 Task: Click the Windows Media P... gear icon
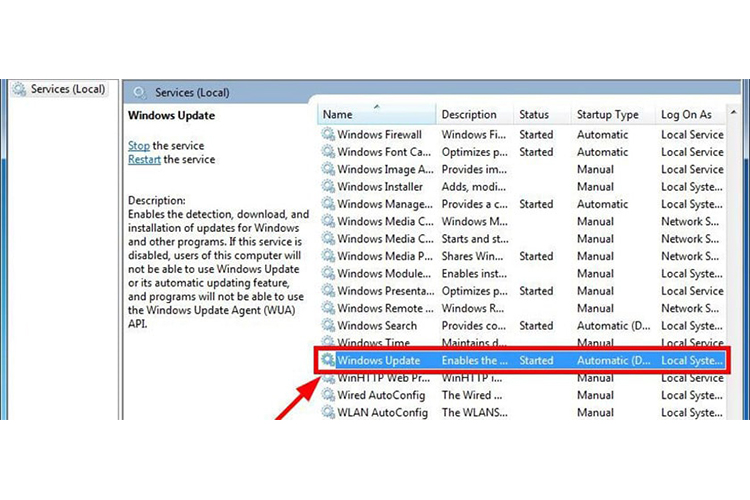tap(328, 256)
